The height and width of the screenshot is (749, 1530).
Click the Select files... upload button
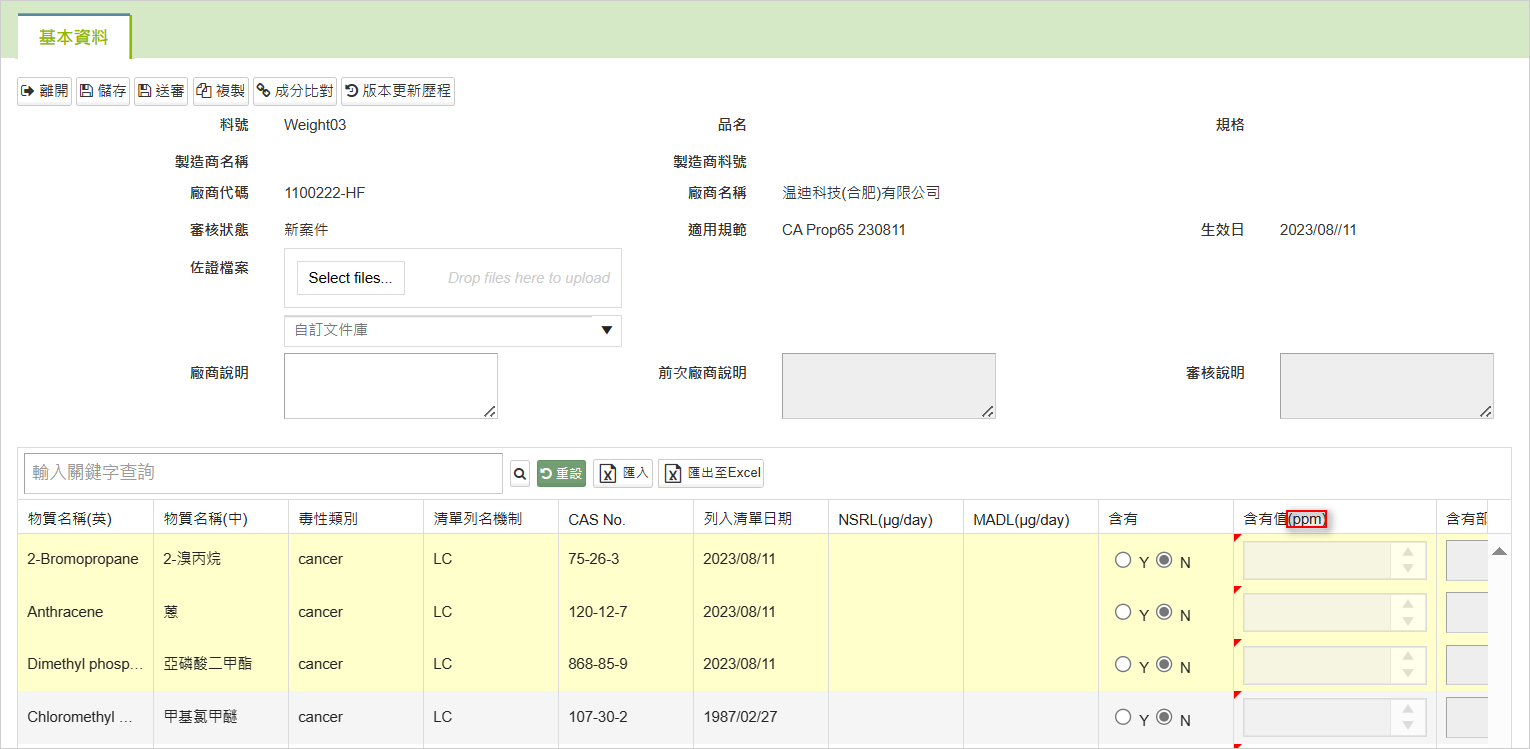(x=351, y=278)
